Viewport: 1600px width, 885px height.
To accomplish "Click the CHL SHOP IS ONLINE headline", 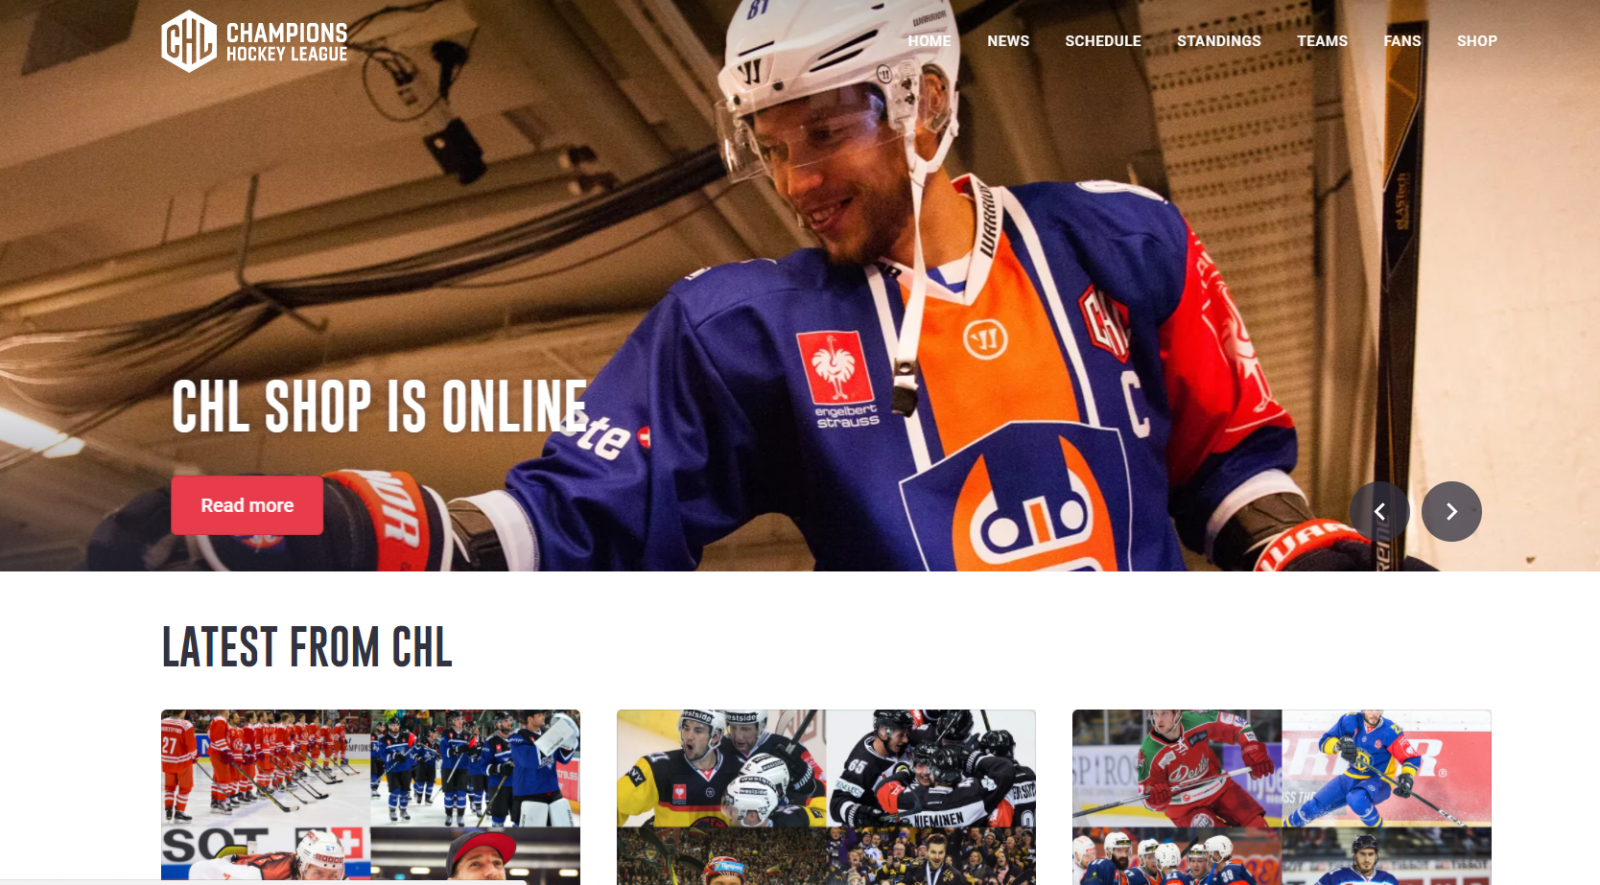I will coord(380,406).
